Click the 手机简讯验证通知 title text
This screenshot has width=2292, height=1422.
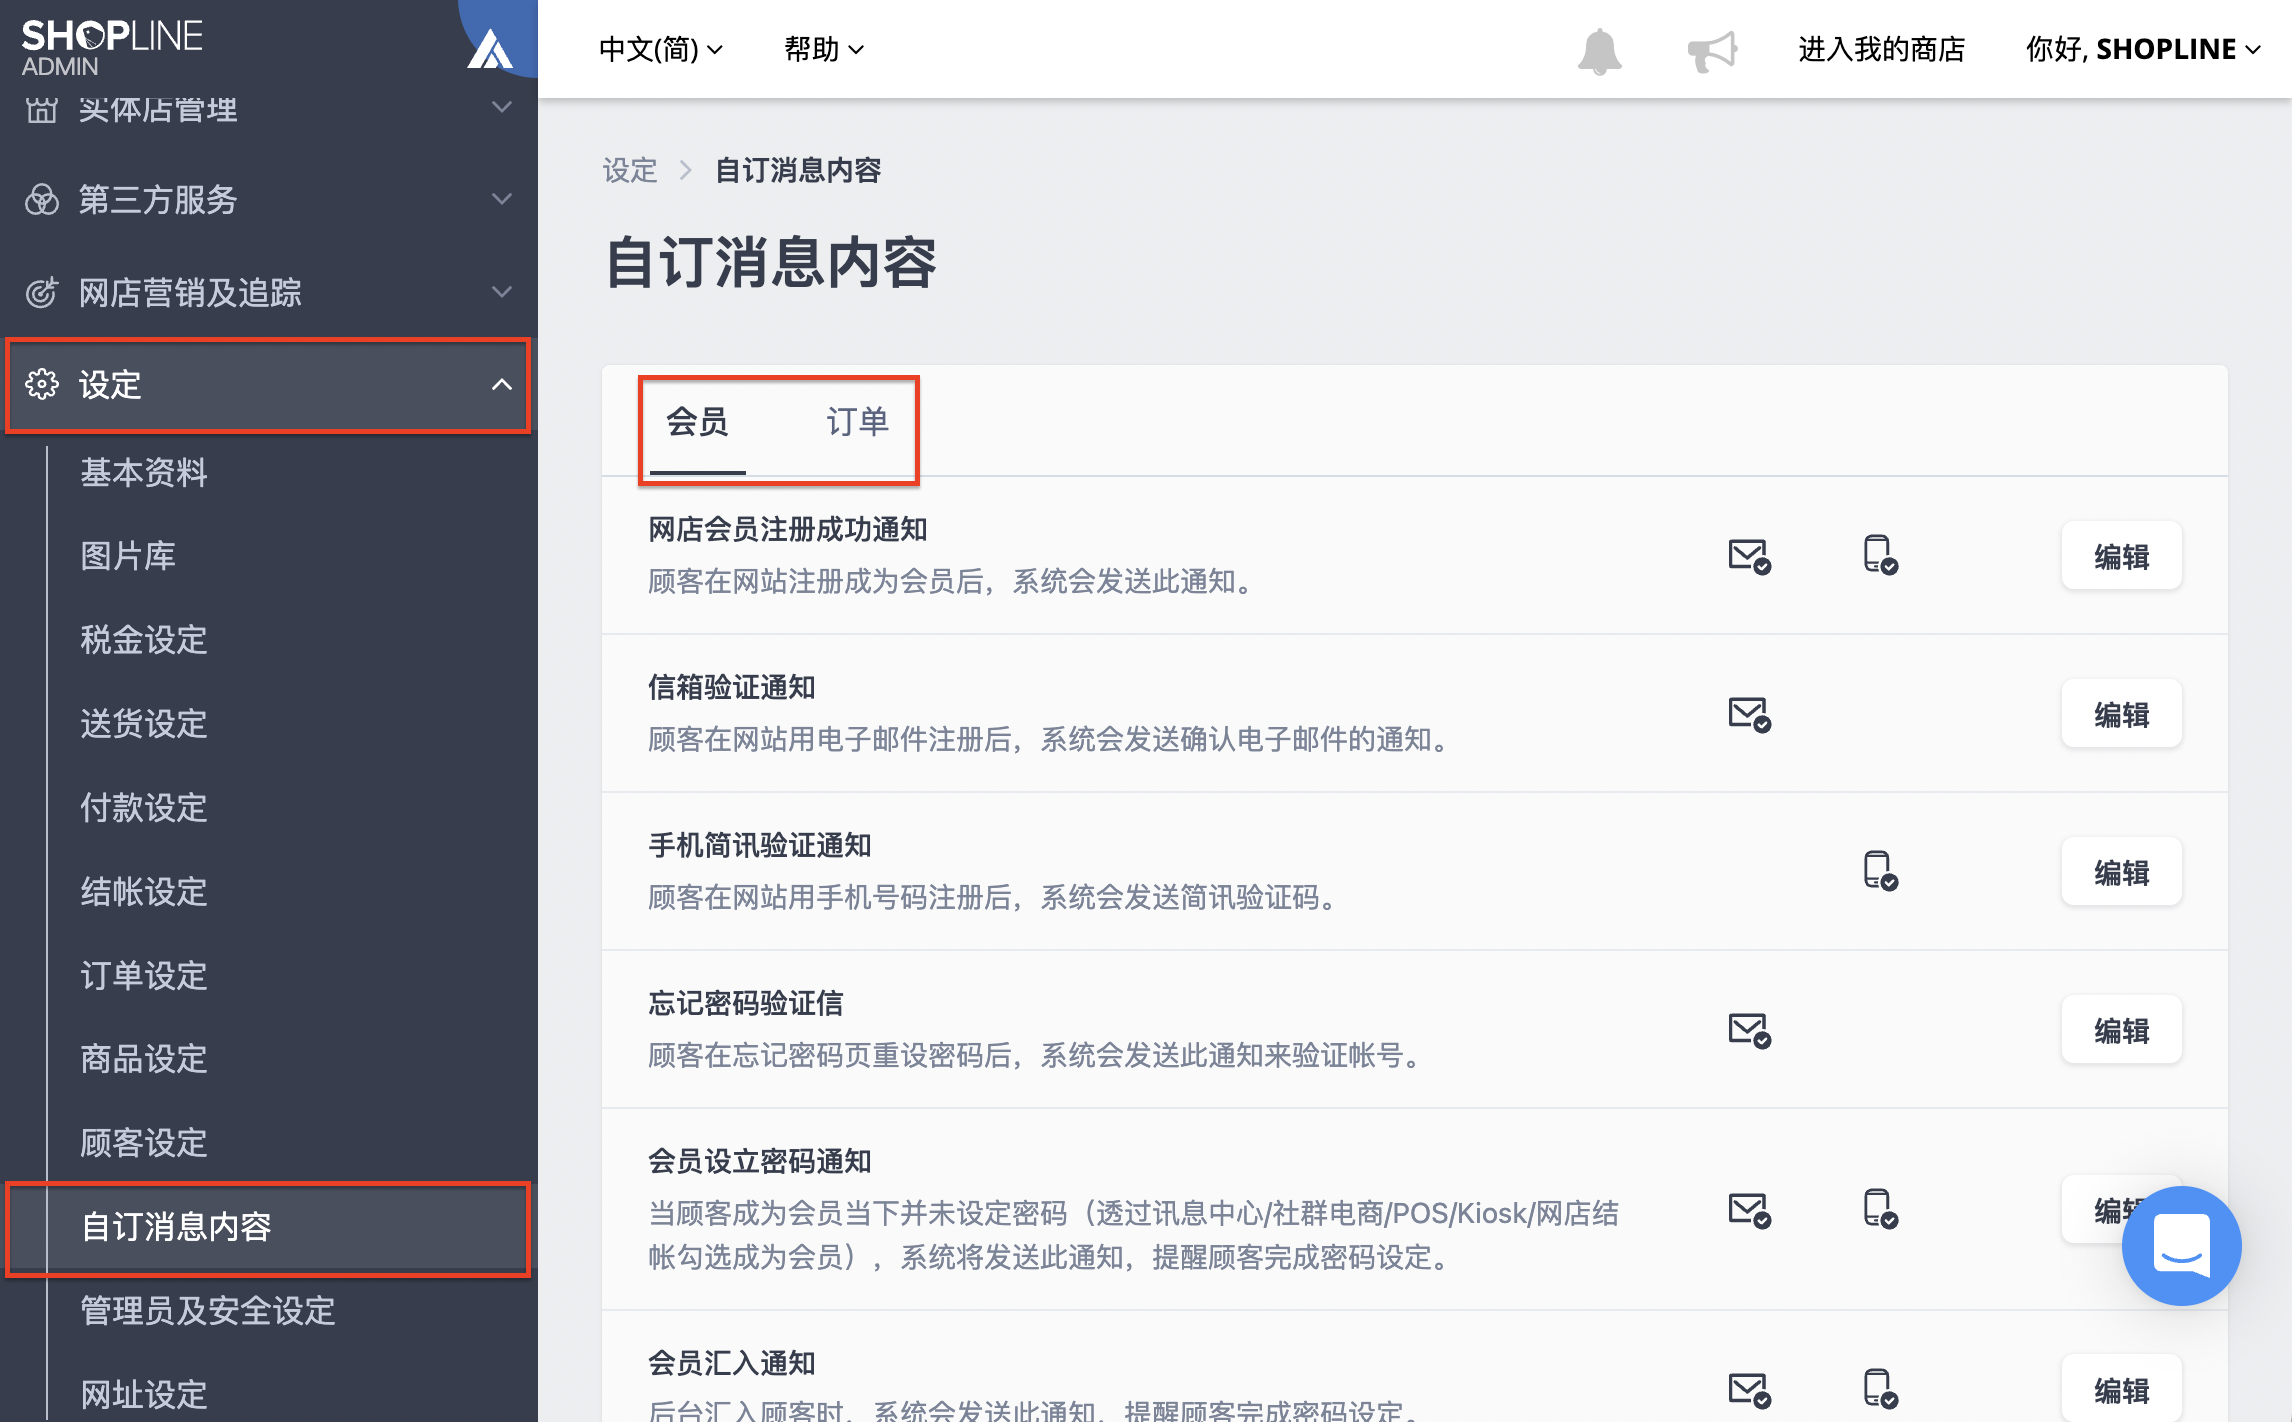coord(760,845)
